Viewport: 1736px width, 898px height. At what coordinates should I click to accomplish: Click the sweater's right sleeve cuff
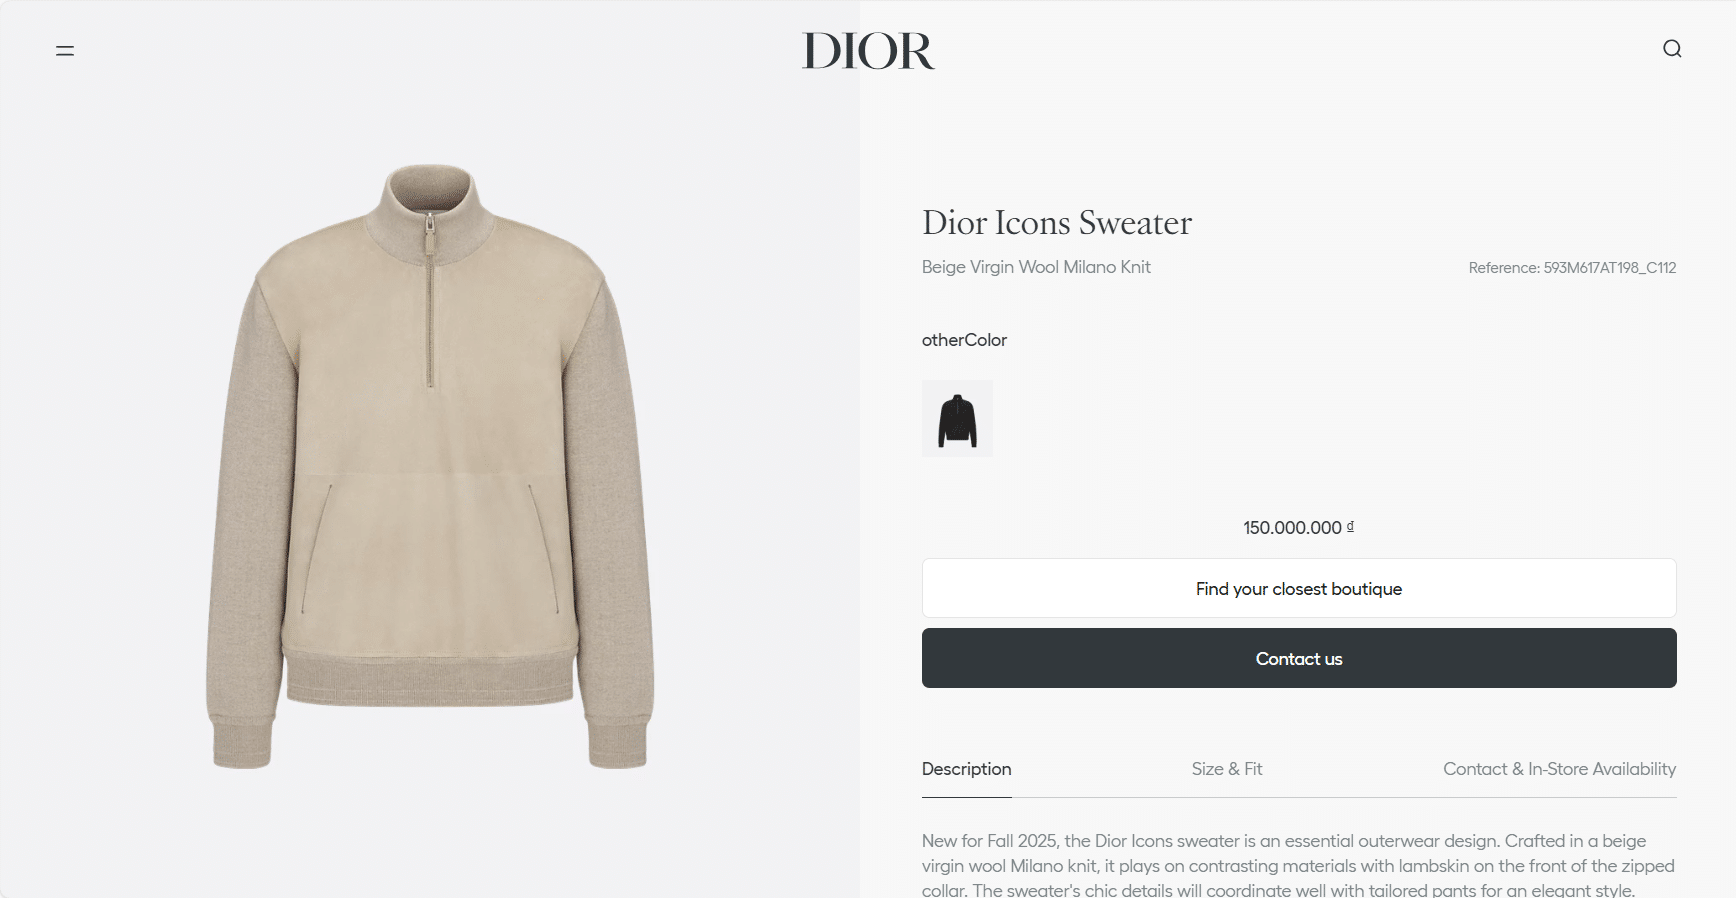click(x=618, y=743)
